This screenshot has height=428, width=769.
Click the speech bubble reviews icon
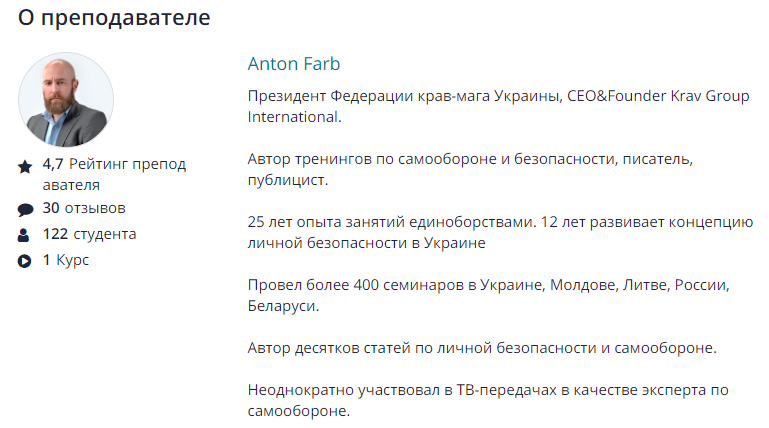(25, 210)
